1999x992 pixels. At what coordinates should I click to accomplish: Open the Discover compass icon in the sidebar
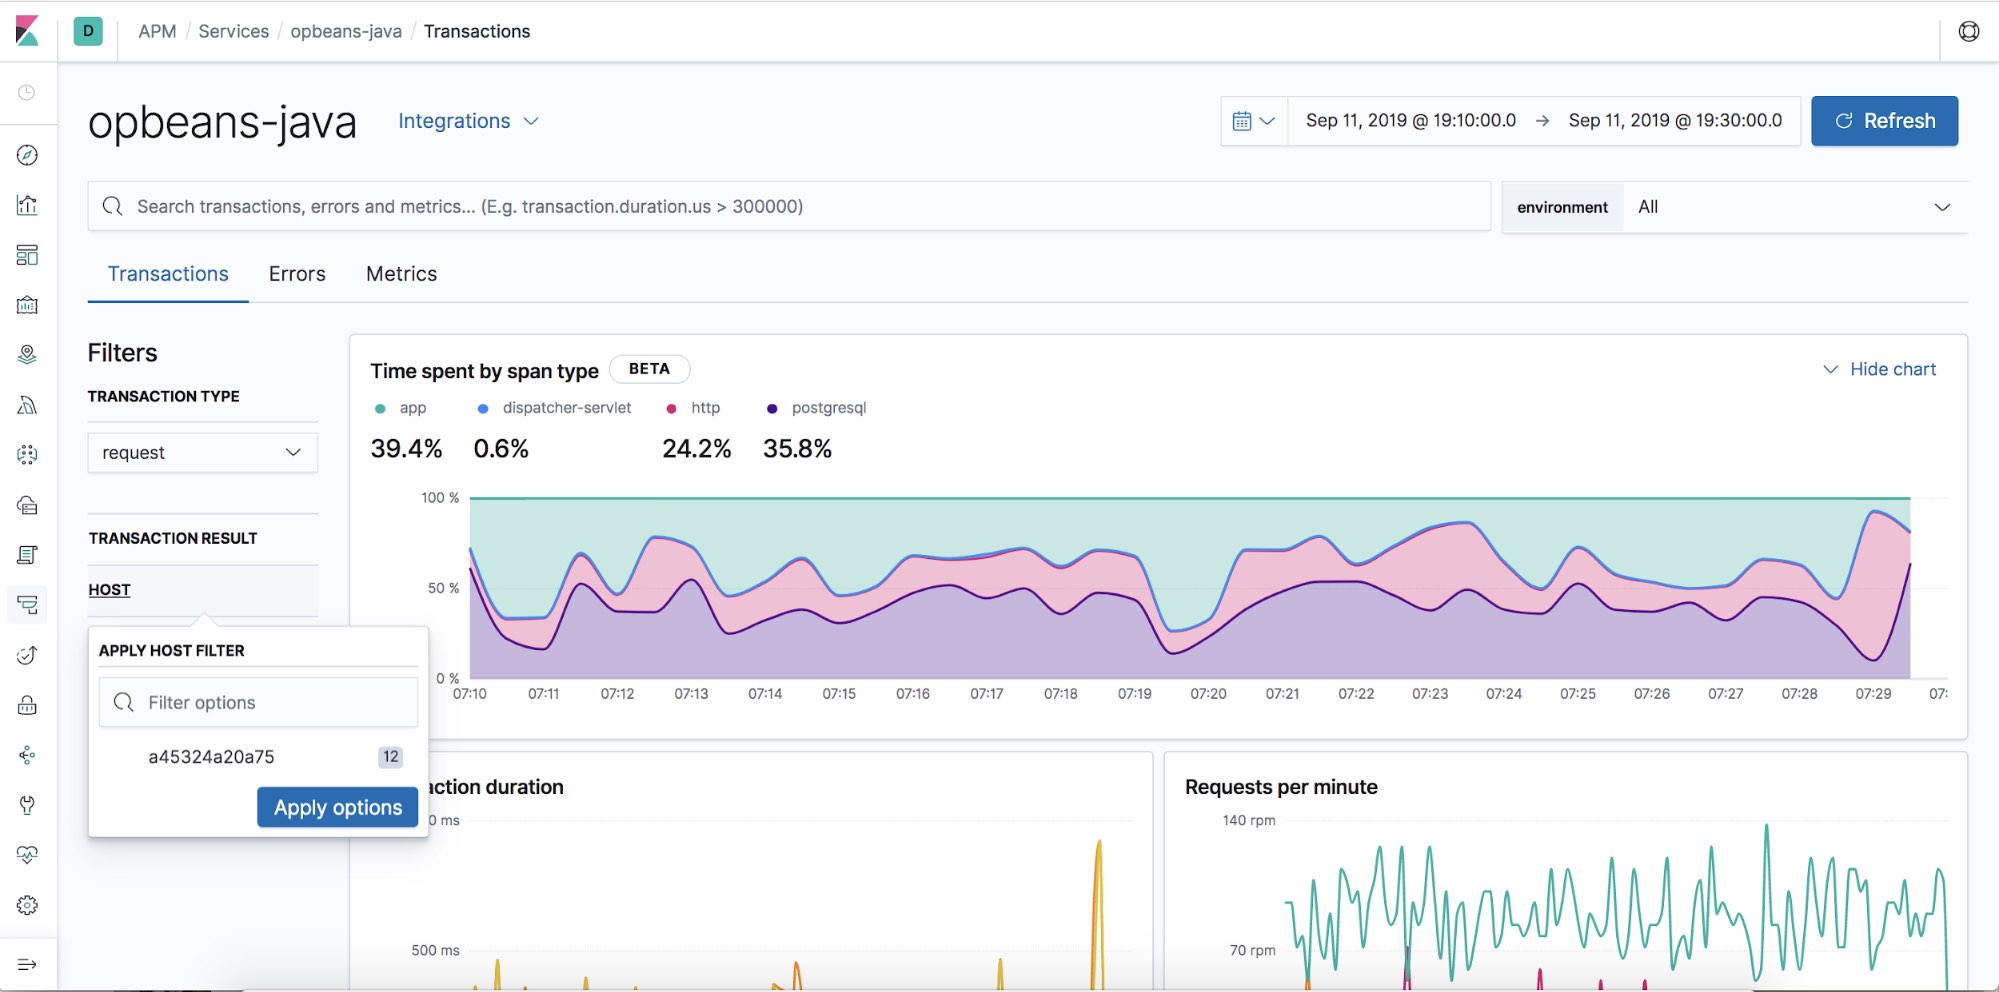click(x=27, y=155)
